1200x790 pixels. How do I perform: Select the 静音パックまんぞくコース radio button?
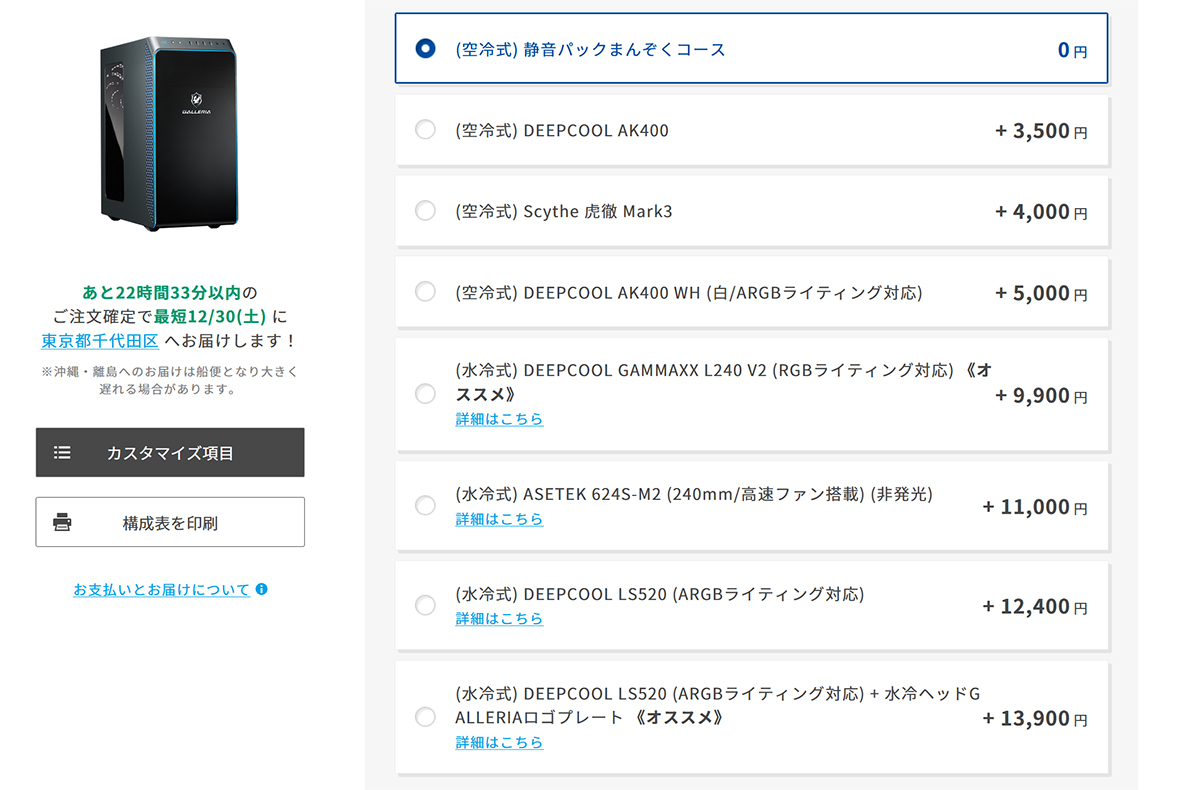tap(425, 48)
